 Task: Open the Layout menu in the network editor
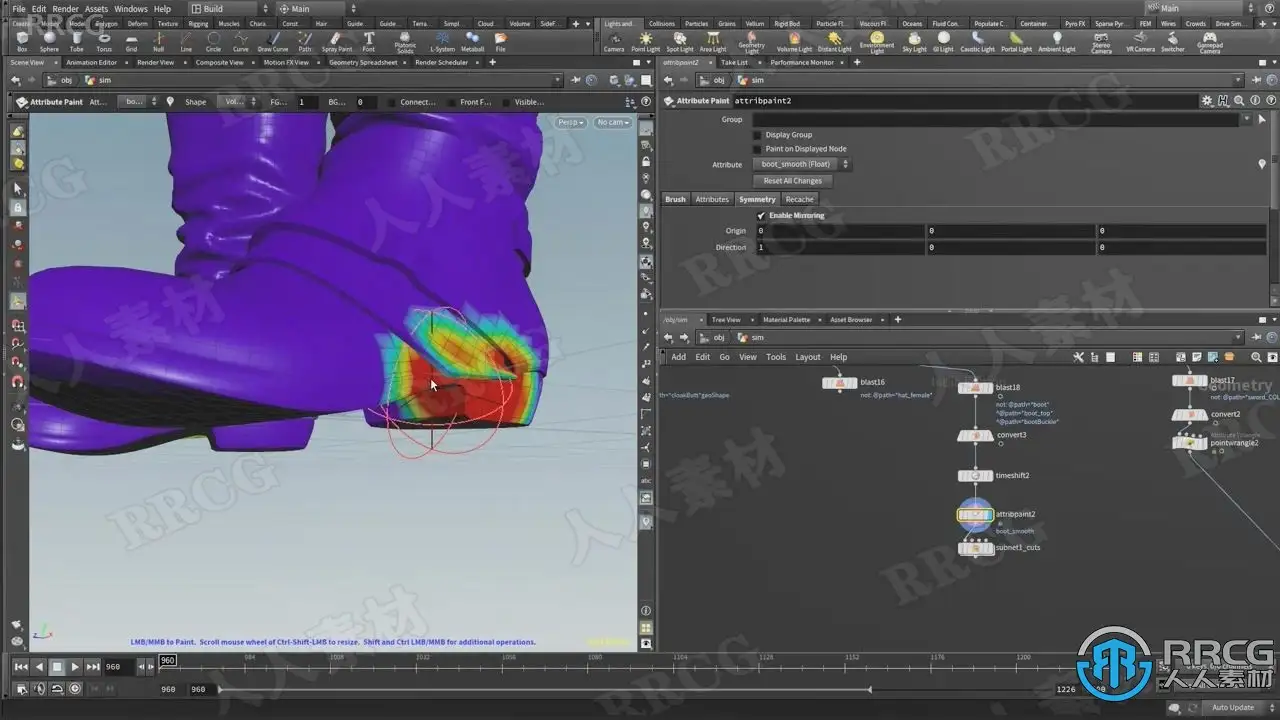pyautogui.click(x=808, y=357)
